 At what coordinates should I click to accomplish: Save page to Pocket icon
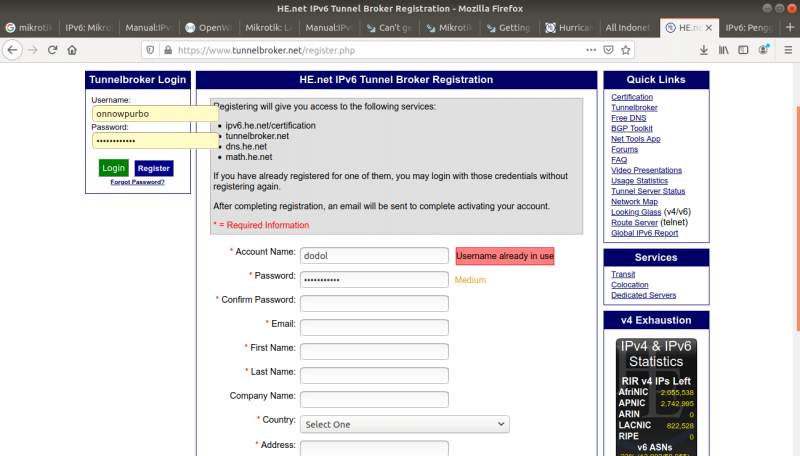coord(610,49)
